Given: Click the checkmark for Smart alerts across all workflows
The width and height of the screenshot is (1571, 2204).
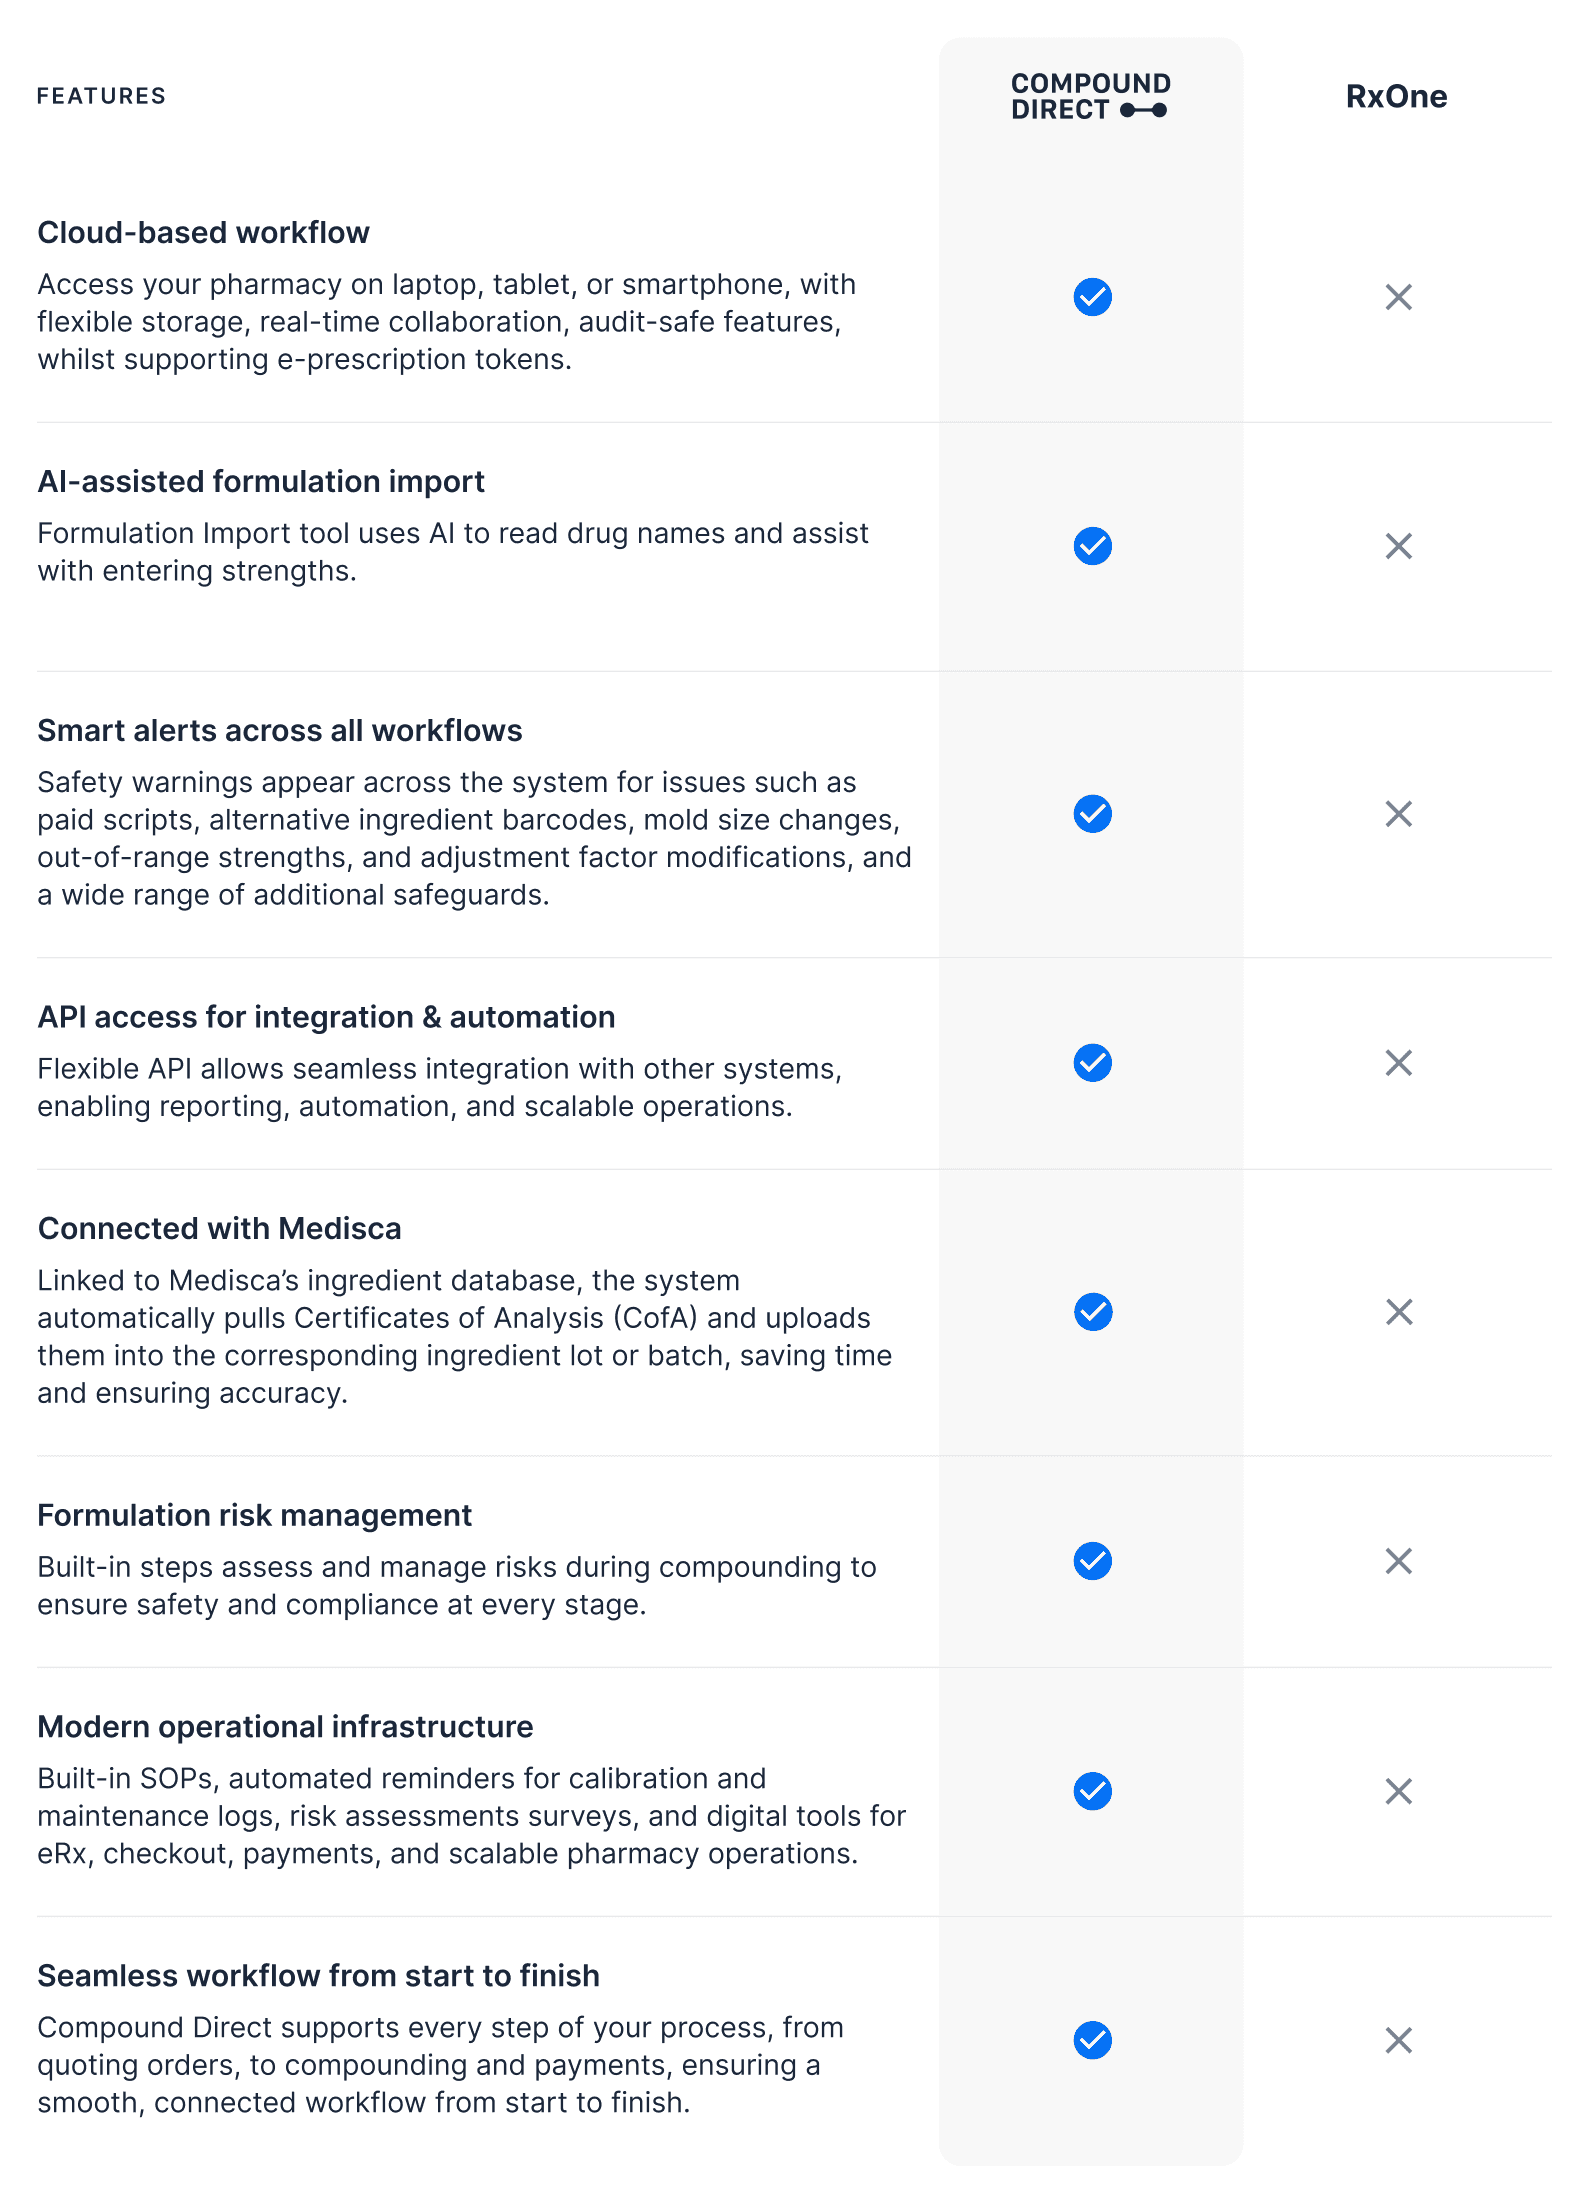Looking at the screenshot, I should [x=1092, y=814].
